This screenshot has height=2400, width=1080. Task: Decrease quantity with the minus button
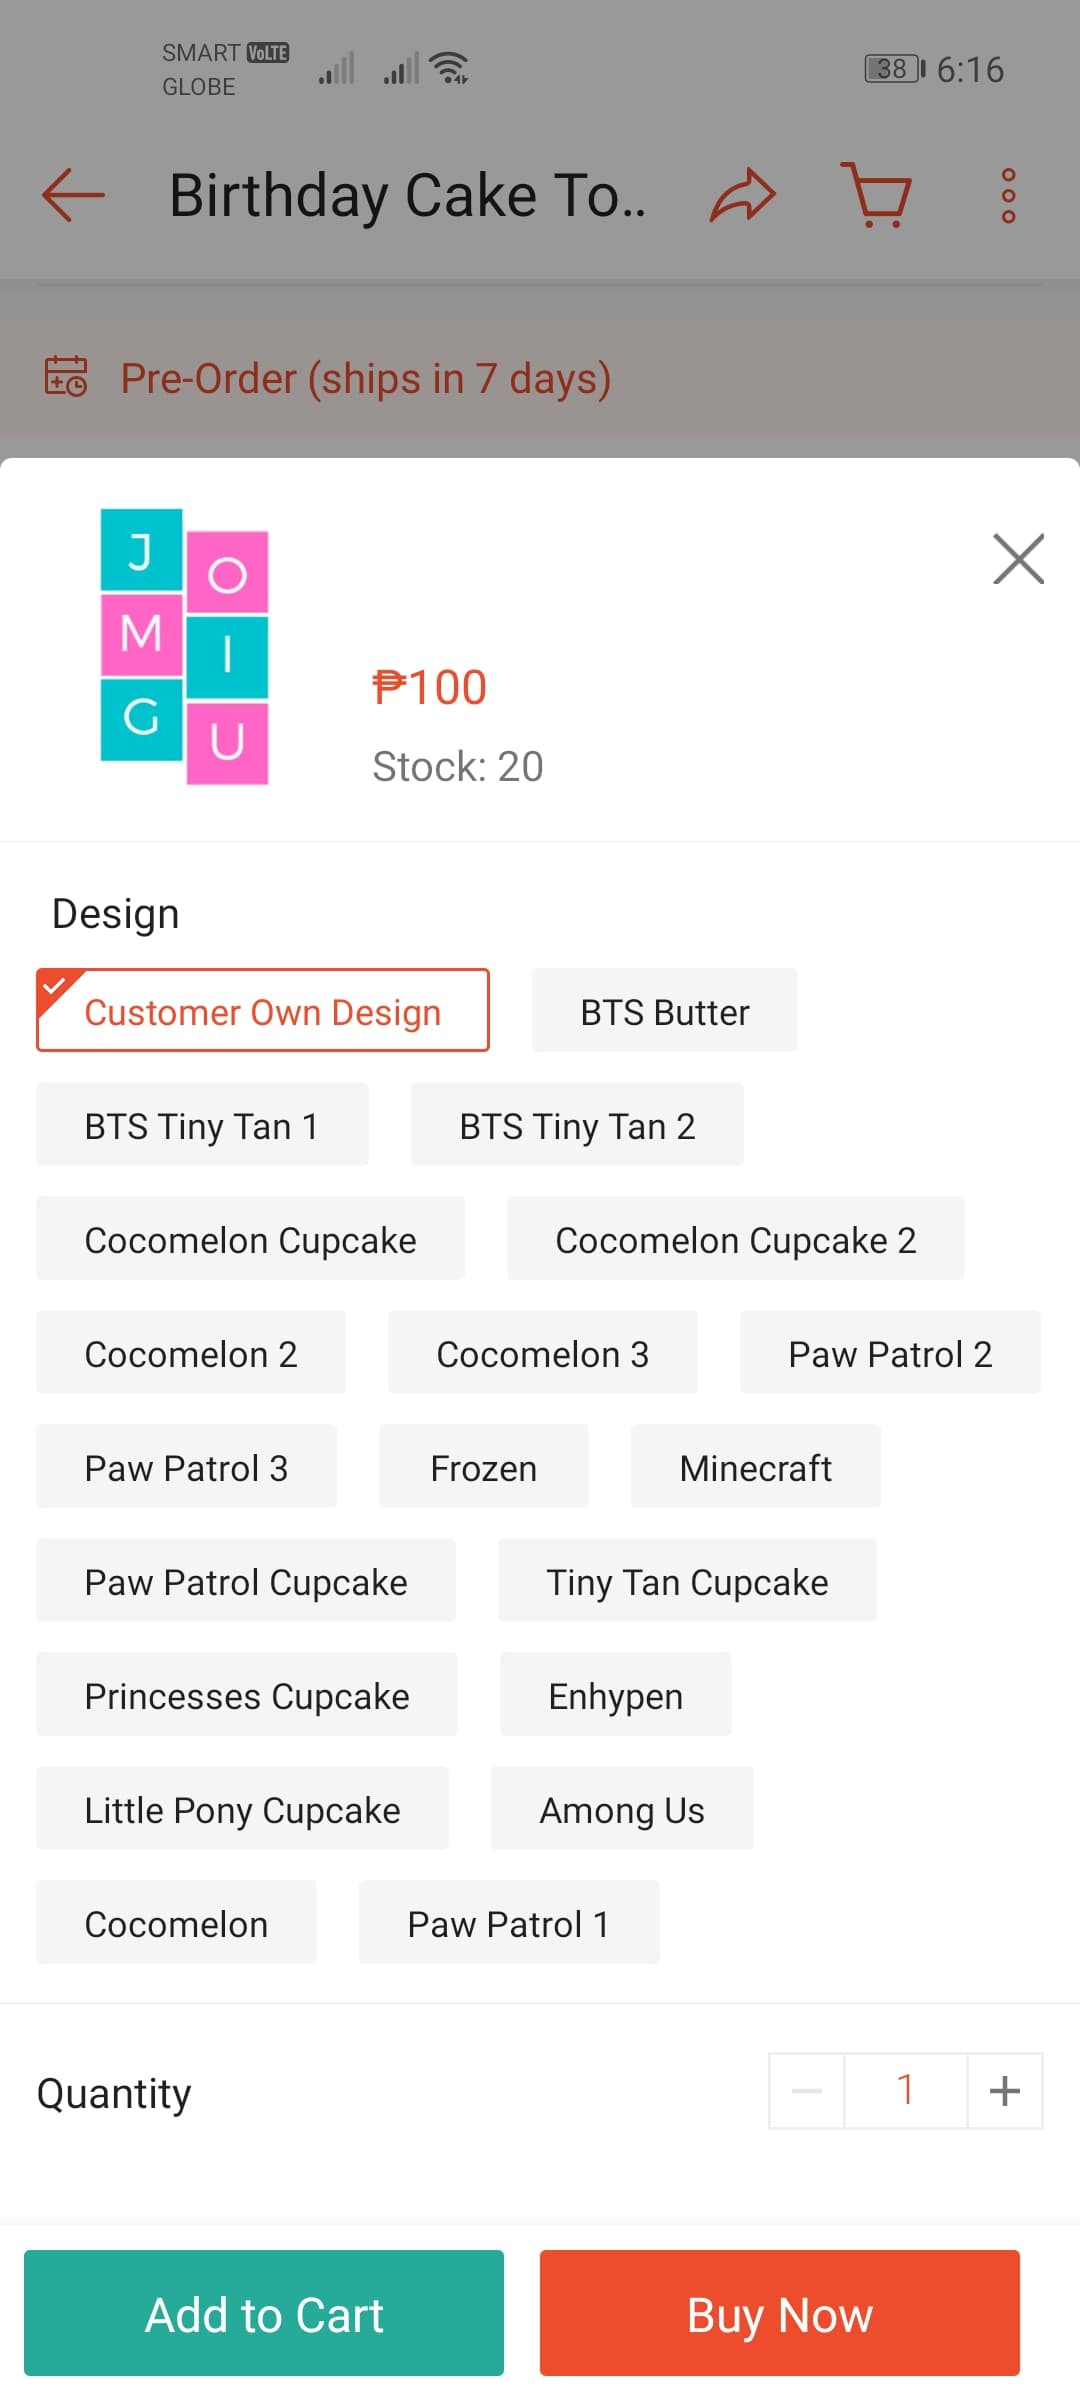click(806, 2090)
